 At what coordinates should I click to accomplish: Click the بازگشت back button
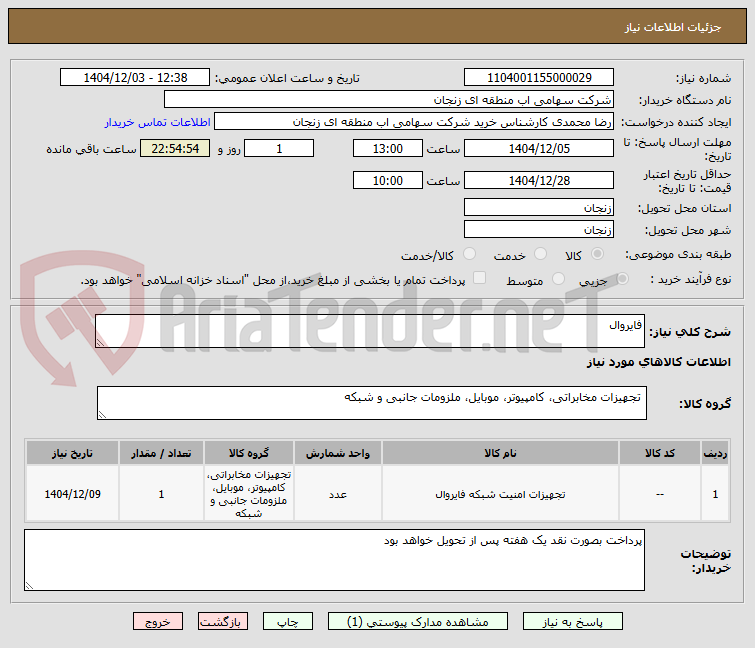pyautogui.click(x=222, y=622)
